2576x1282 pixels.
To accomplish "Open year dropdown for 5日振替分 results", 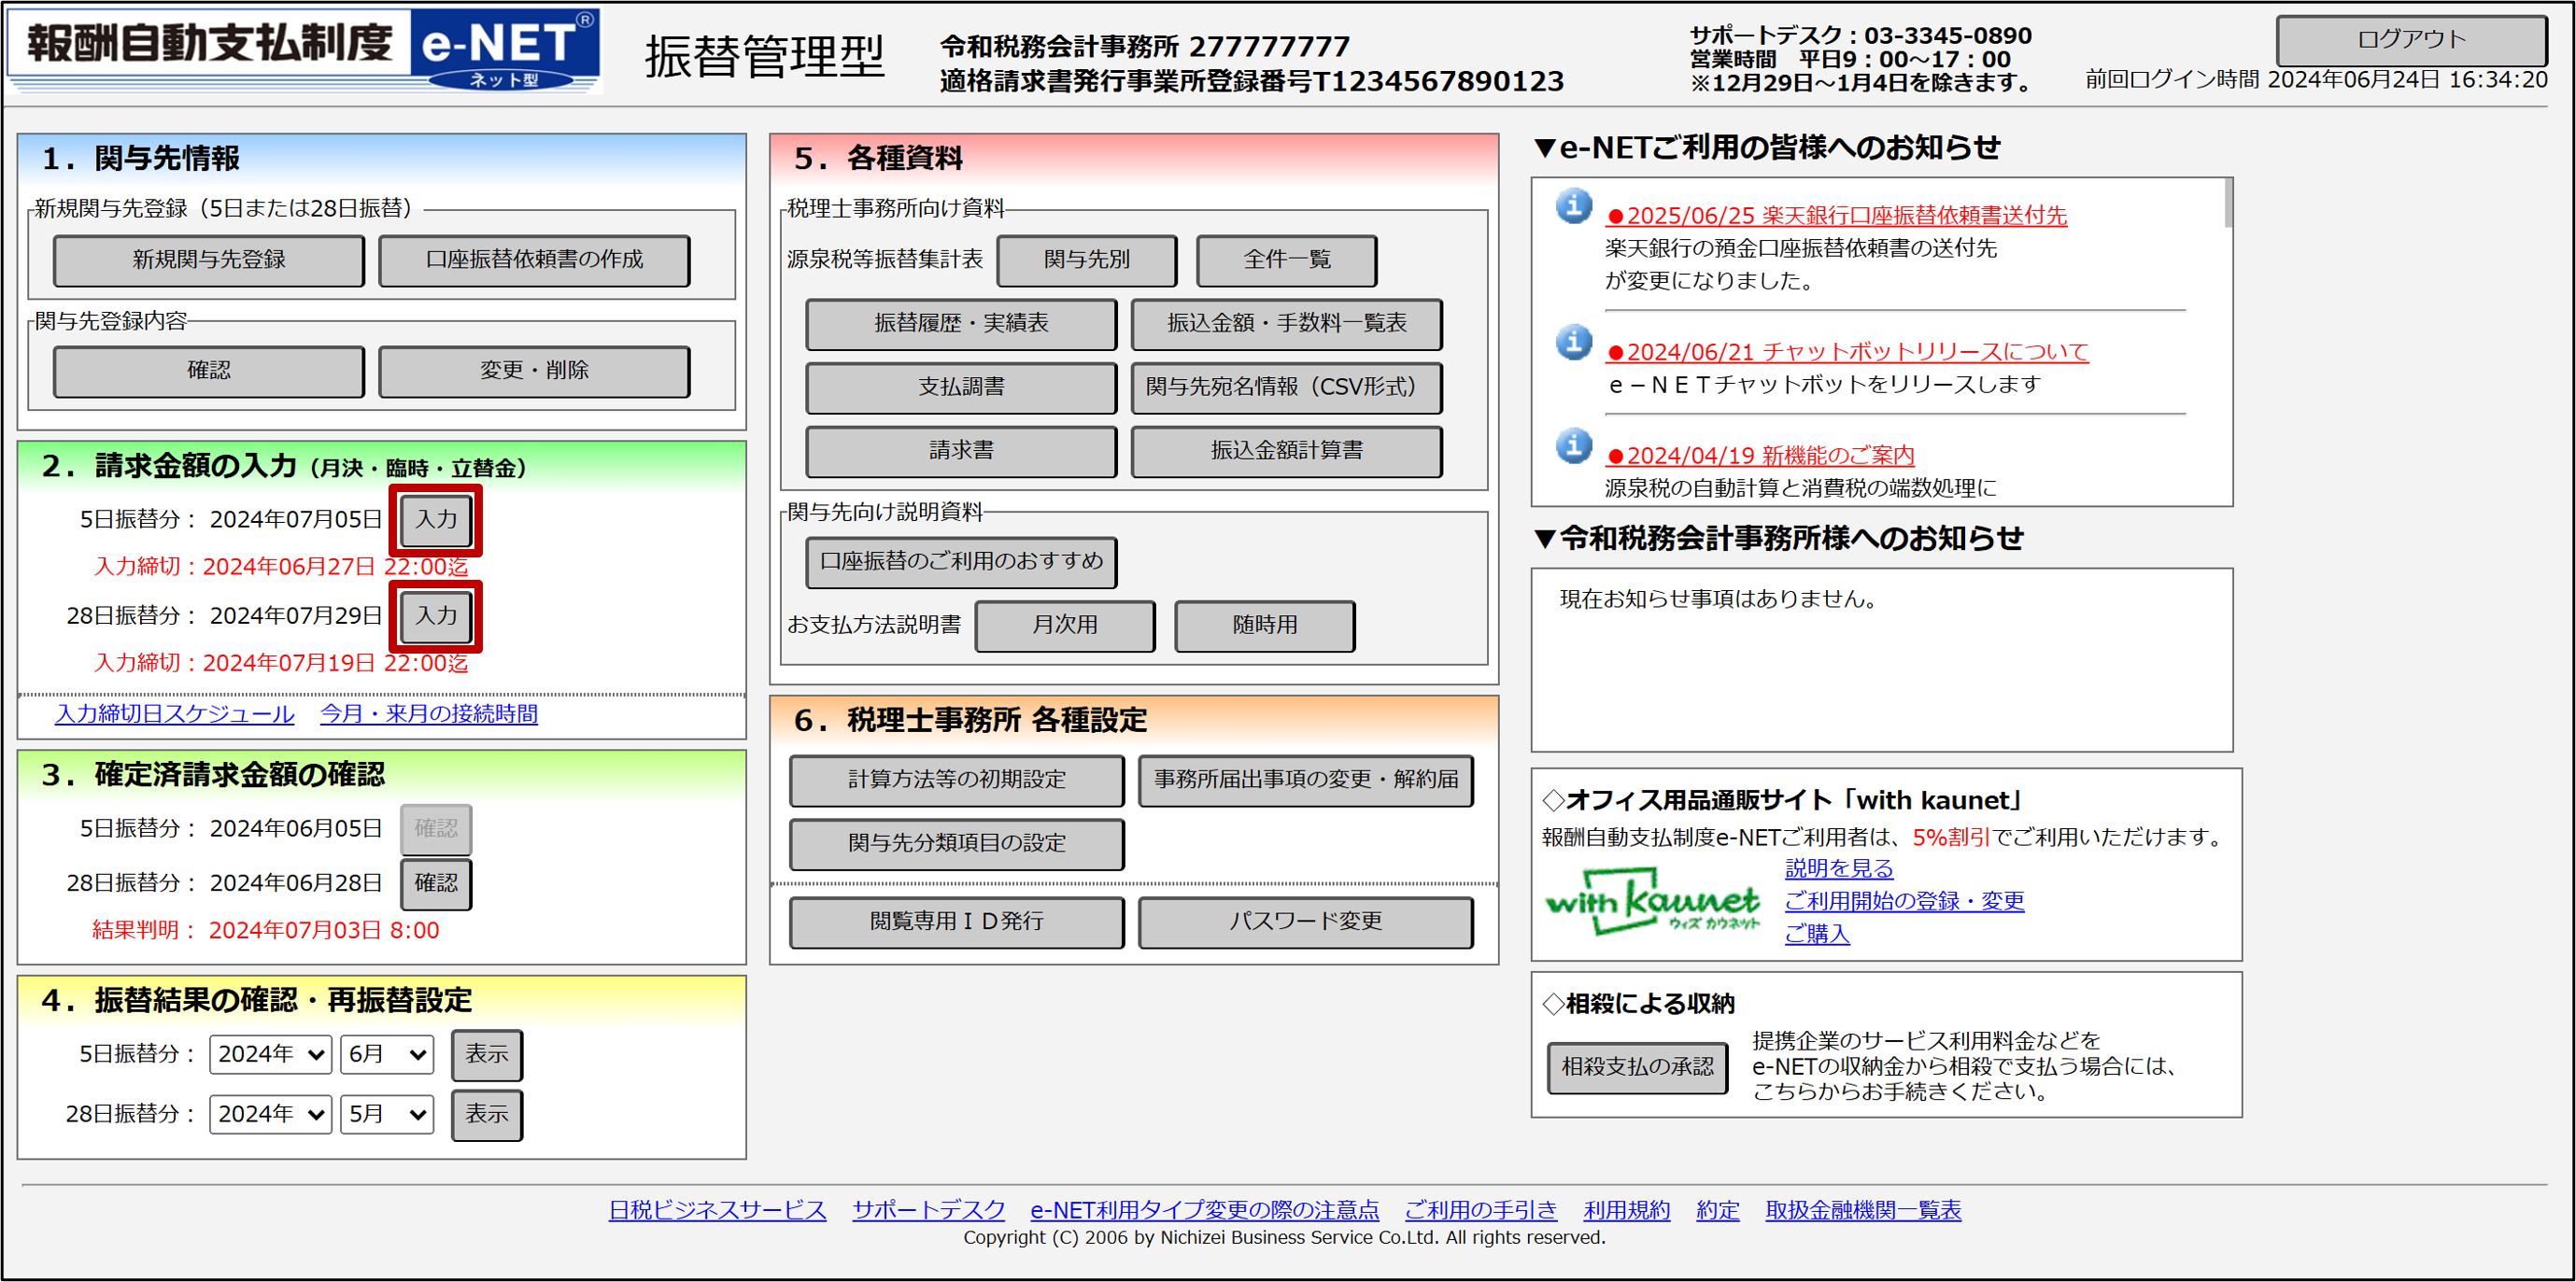I will click(270, 1054).
